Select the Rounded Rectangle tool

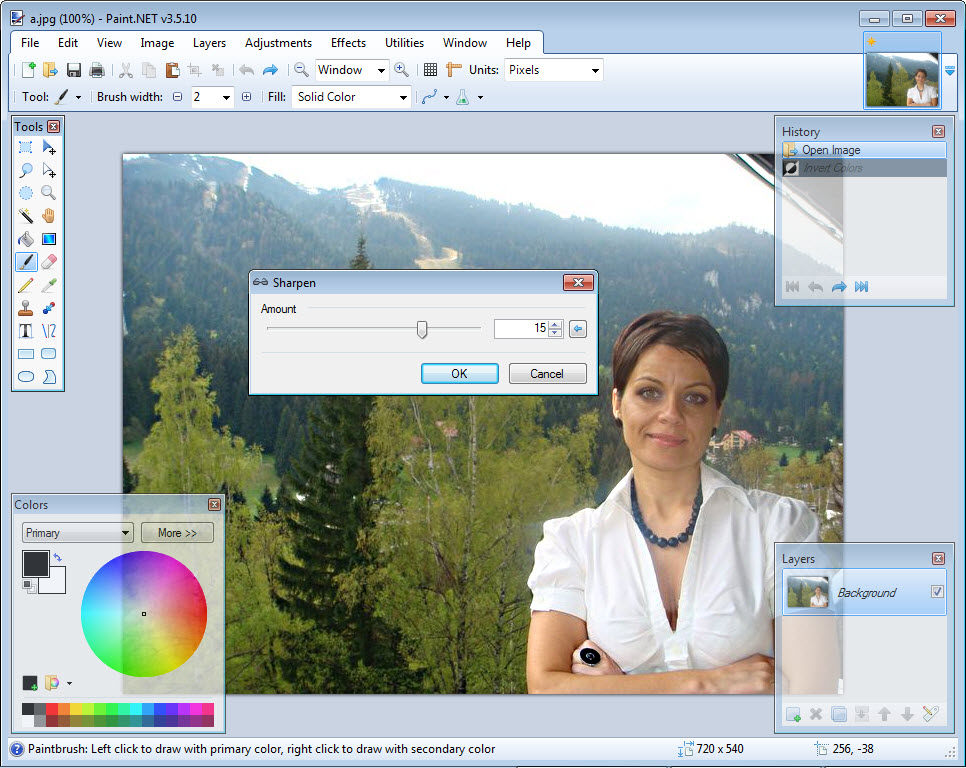pos(49,354)
